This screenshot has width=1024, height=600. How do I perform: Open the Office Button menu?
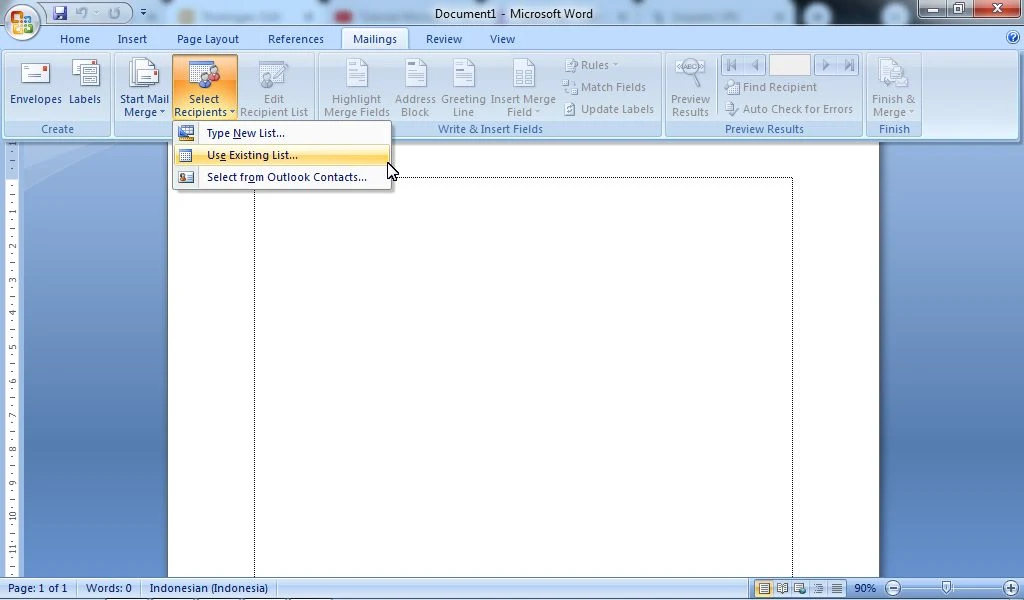click(21, 21)
